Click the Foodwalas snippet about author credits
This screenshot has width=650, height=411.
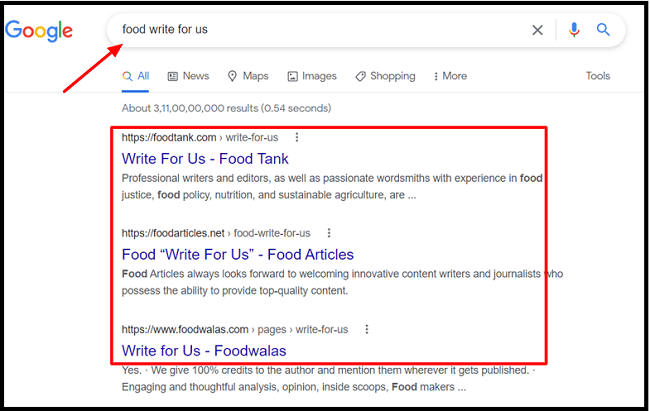(328, 379)
